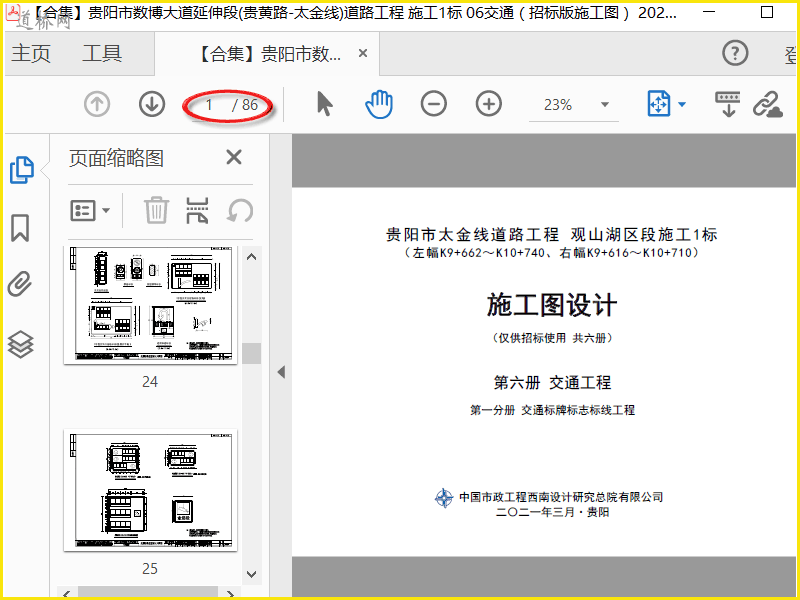Choose the selection arrow tool
This screenshot has height=600, width=800.
tap(324, 104)
